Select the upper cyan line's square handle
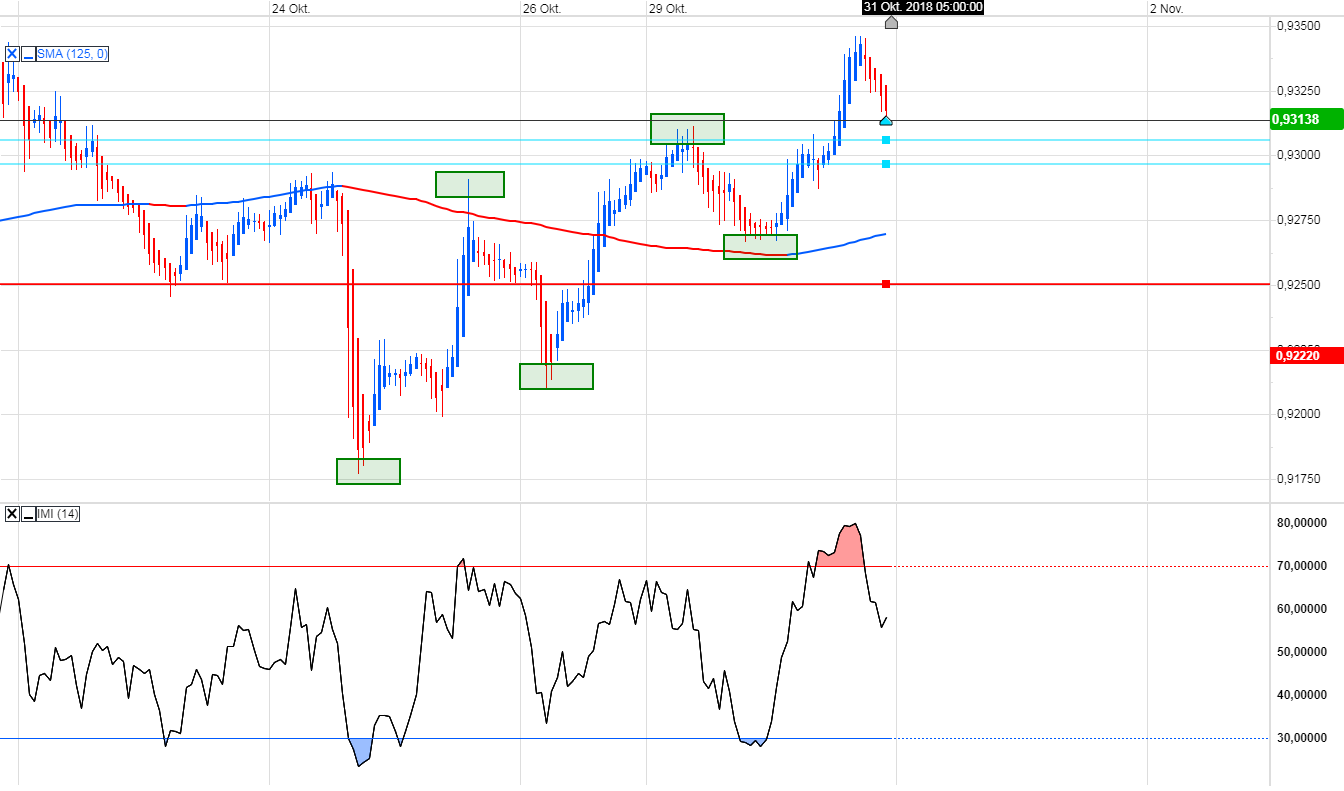Screen dimensions: 1344x791 coord(884,140)
